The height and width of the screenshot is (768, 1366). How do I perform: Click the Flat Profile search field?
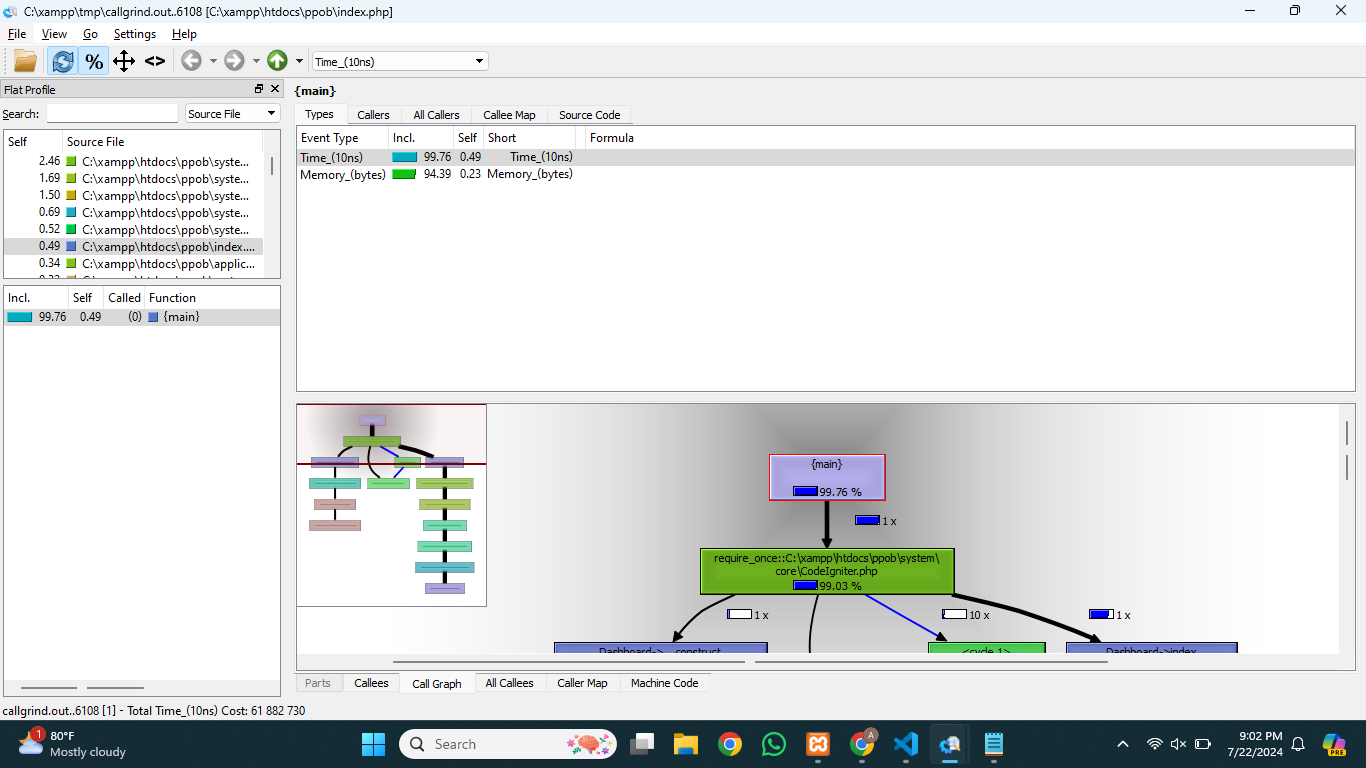(x=112, y=114)
